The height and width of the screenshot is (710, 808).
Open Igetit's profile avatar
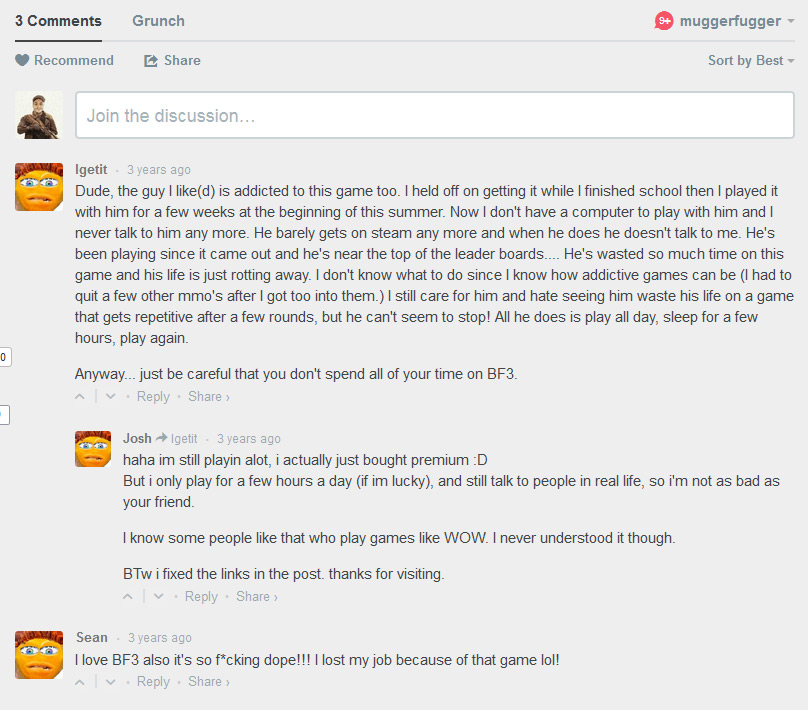click(x=39, y=187)
